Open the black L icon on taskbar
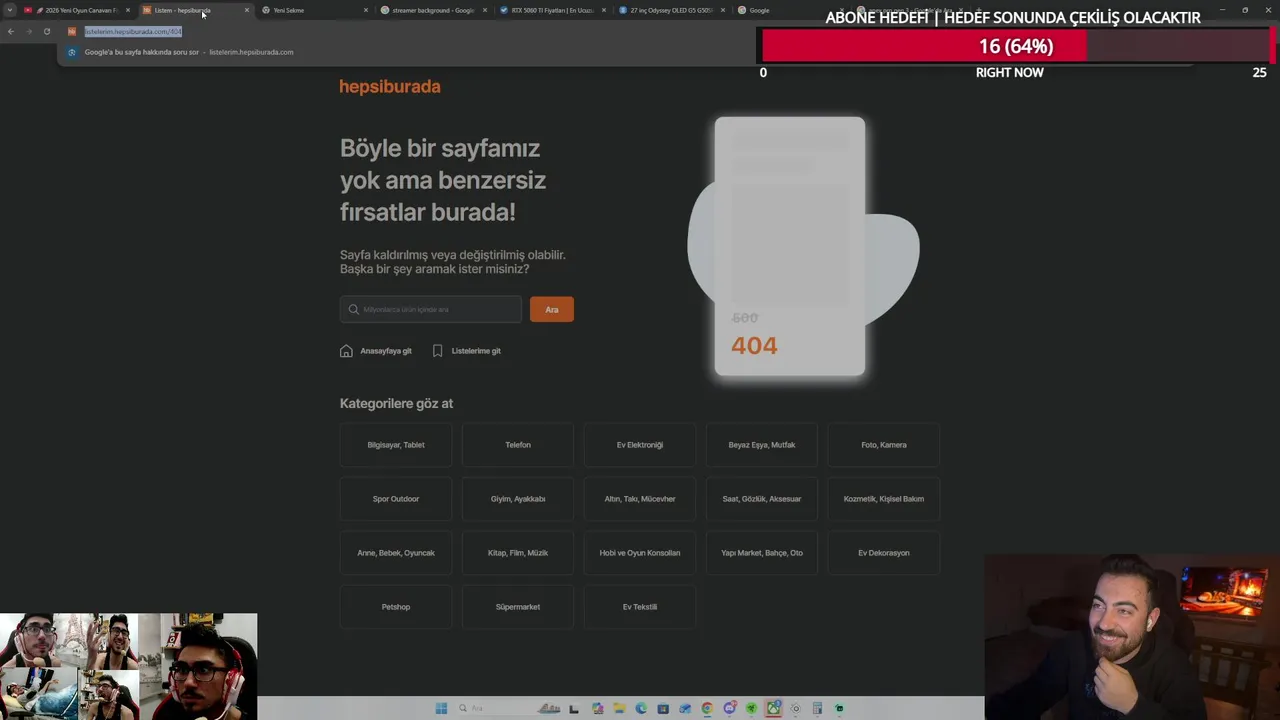This screenshot has width=1280, height=720. click(x=574, y=708)
